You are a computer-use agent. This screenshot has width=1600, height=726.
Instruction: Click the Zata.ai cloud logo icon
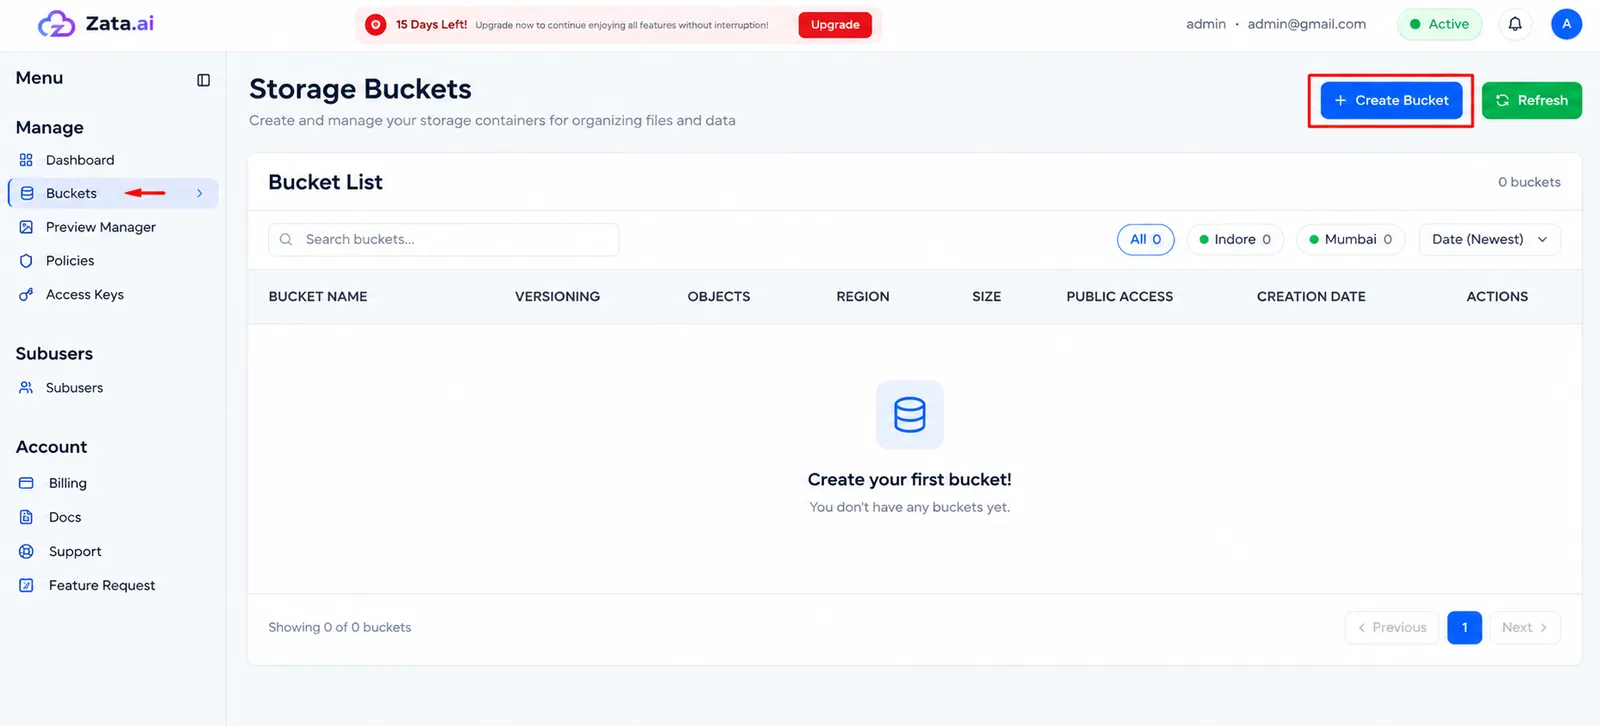click(56, 24)
